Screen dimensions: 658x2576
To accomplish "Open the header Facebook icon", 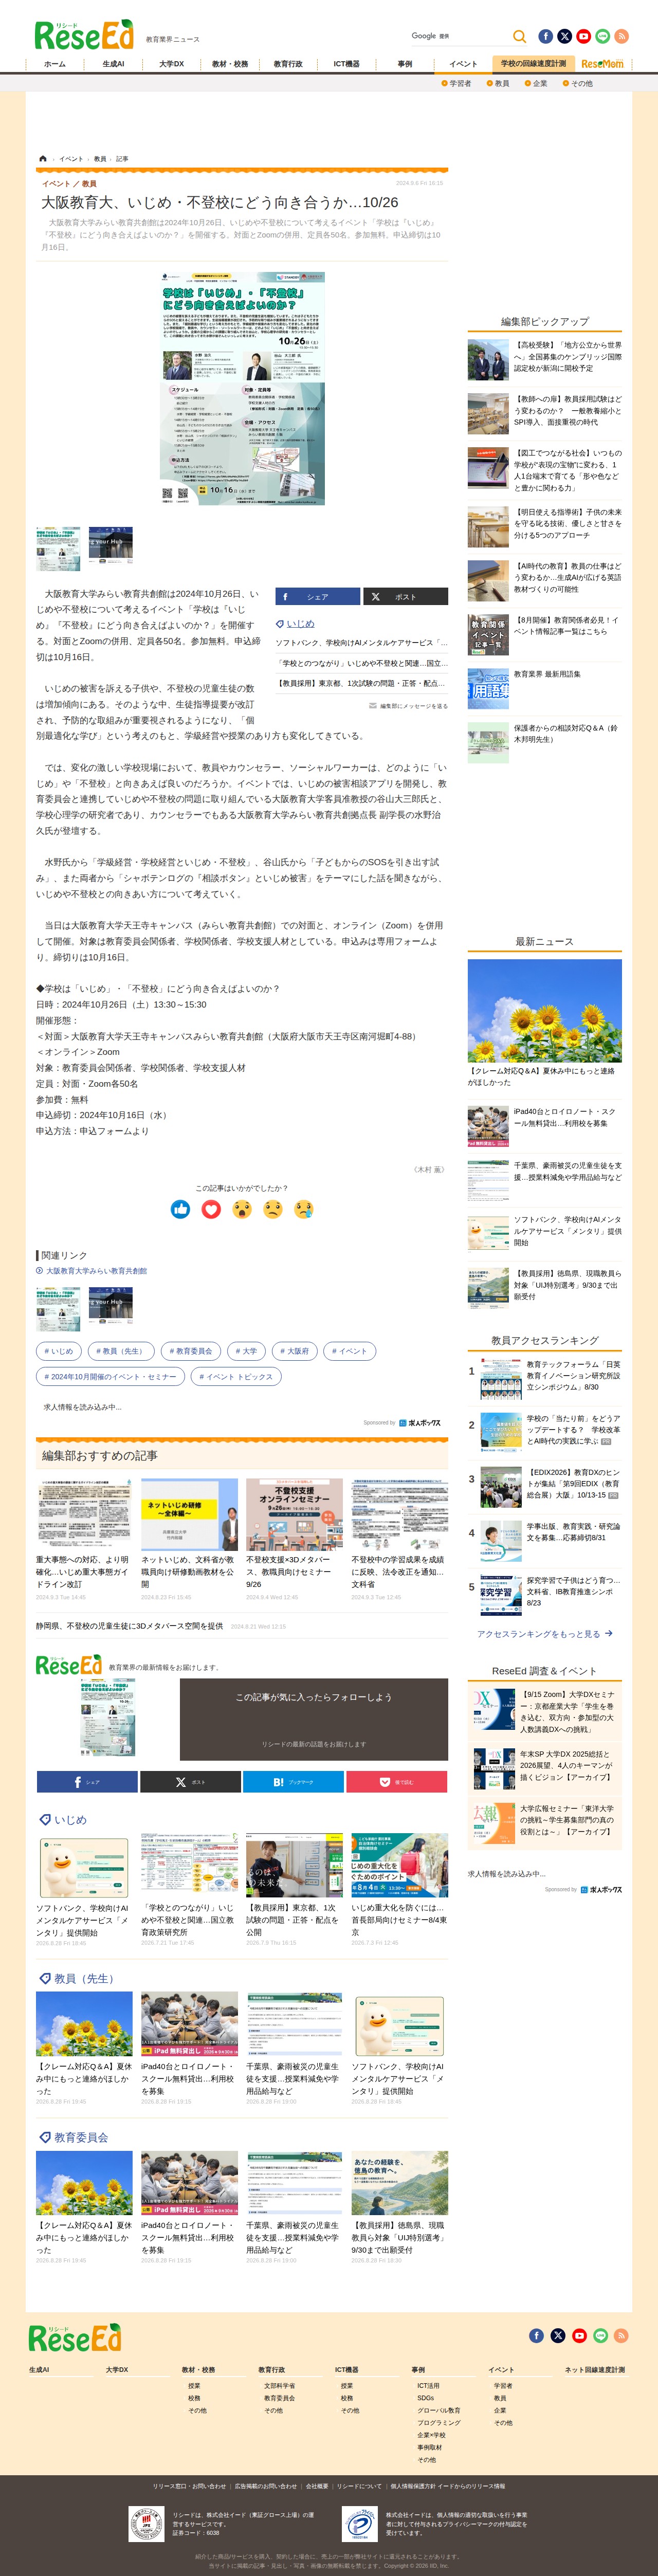I will (x=546, y=36).
